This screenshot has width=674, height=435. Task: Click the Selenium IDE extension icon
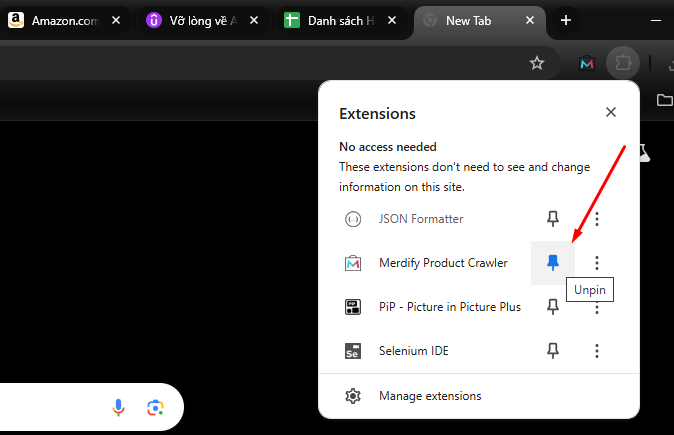(352, 351)
